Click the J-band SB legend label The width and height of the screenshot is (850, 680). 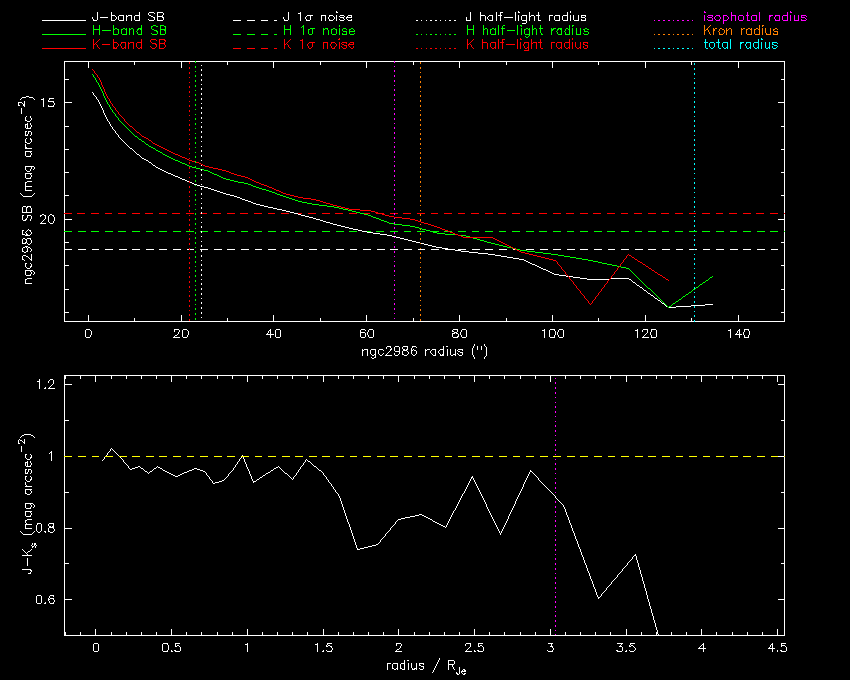tap(127, 18)
